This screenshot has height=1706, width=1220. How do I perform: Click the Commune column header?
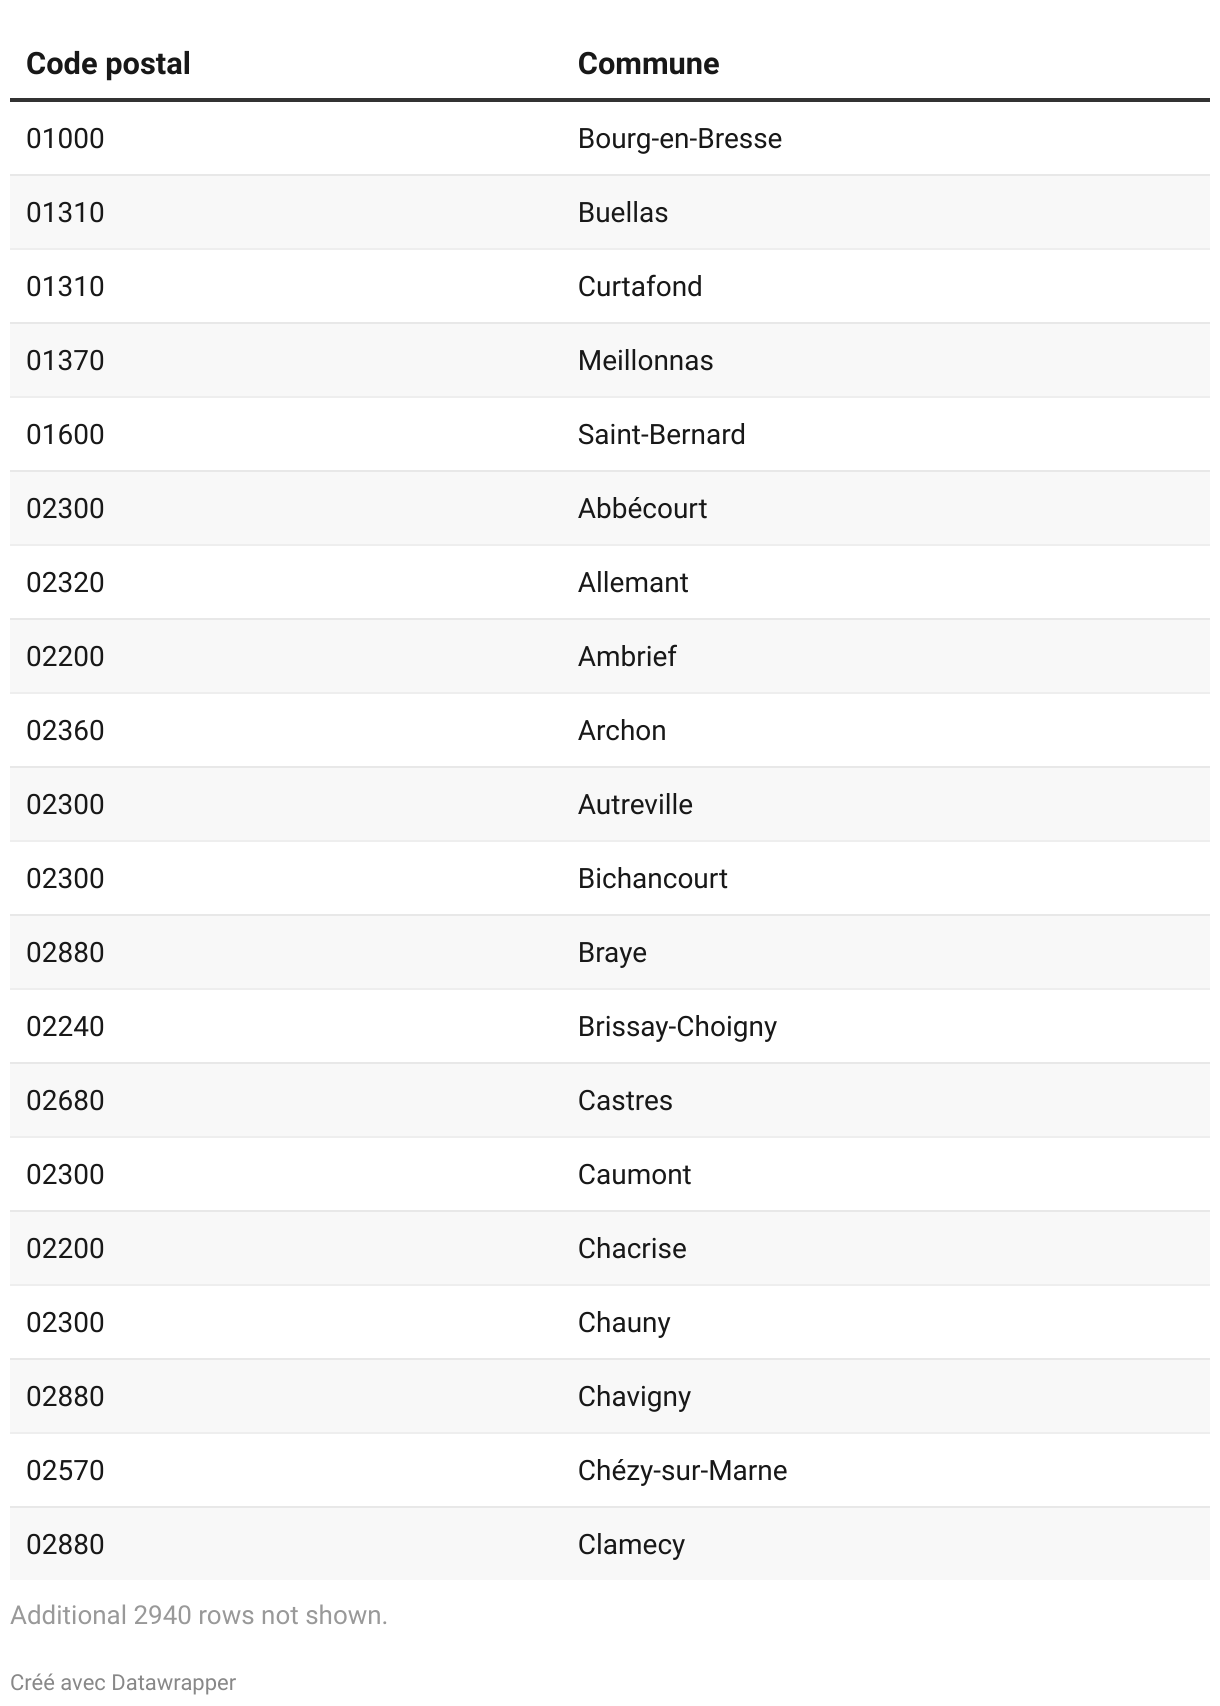pyautogui.click(x=648, y=64)
